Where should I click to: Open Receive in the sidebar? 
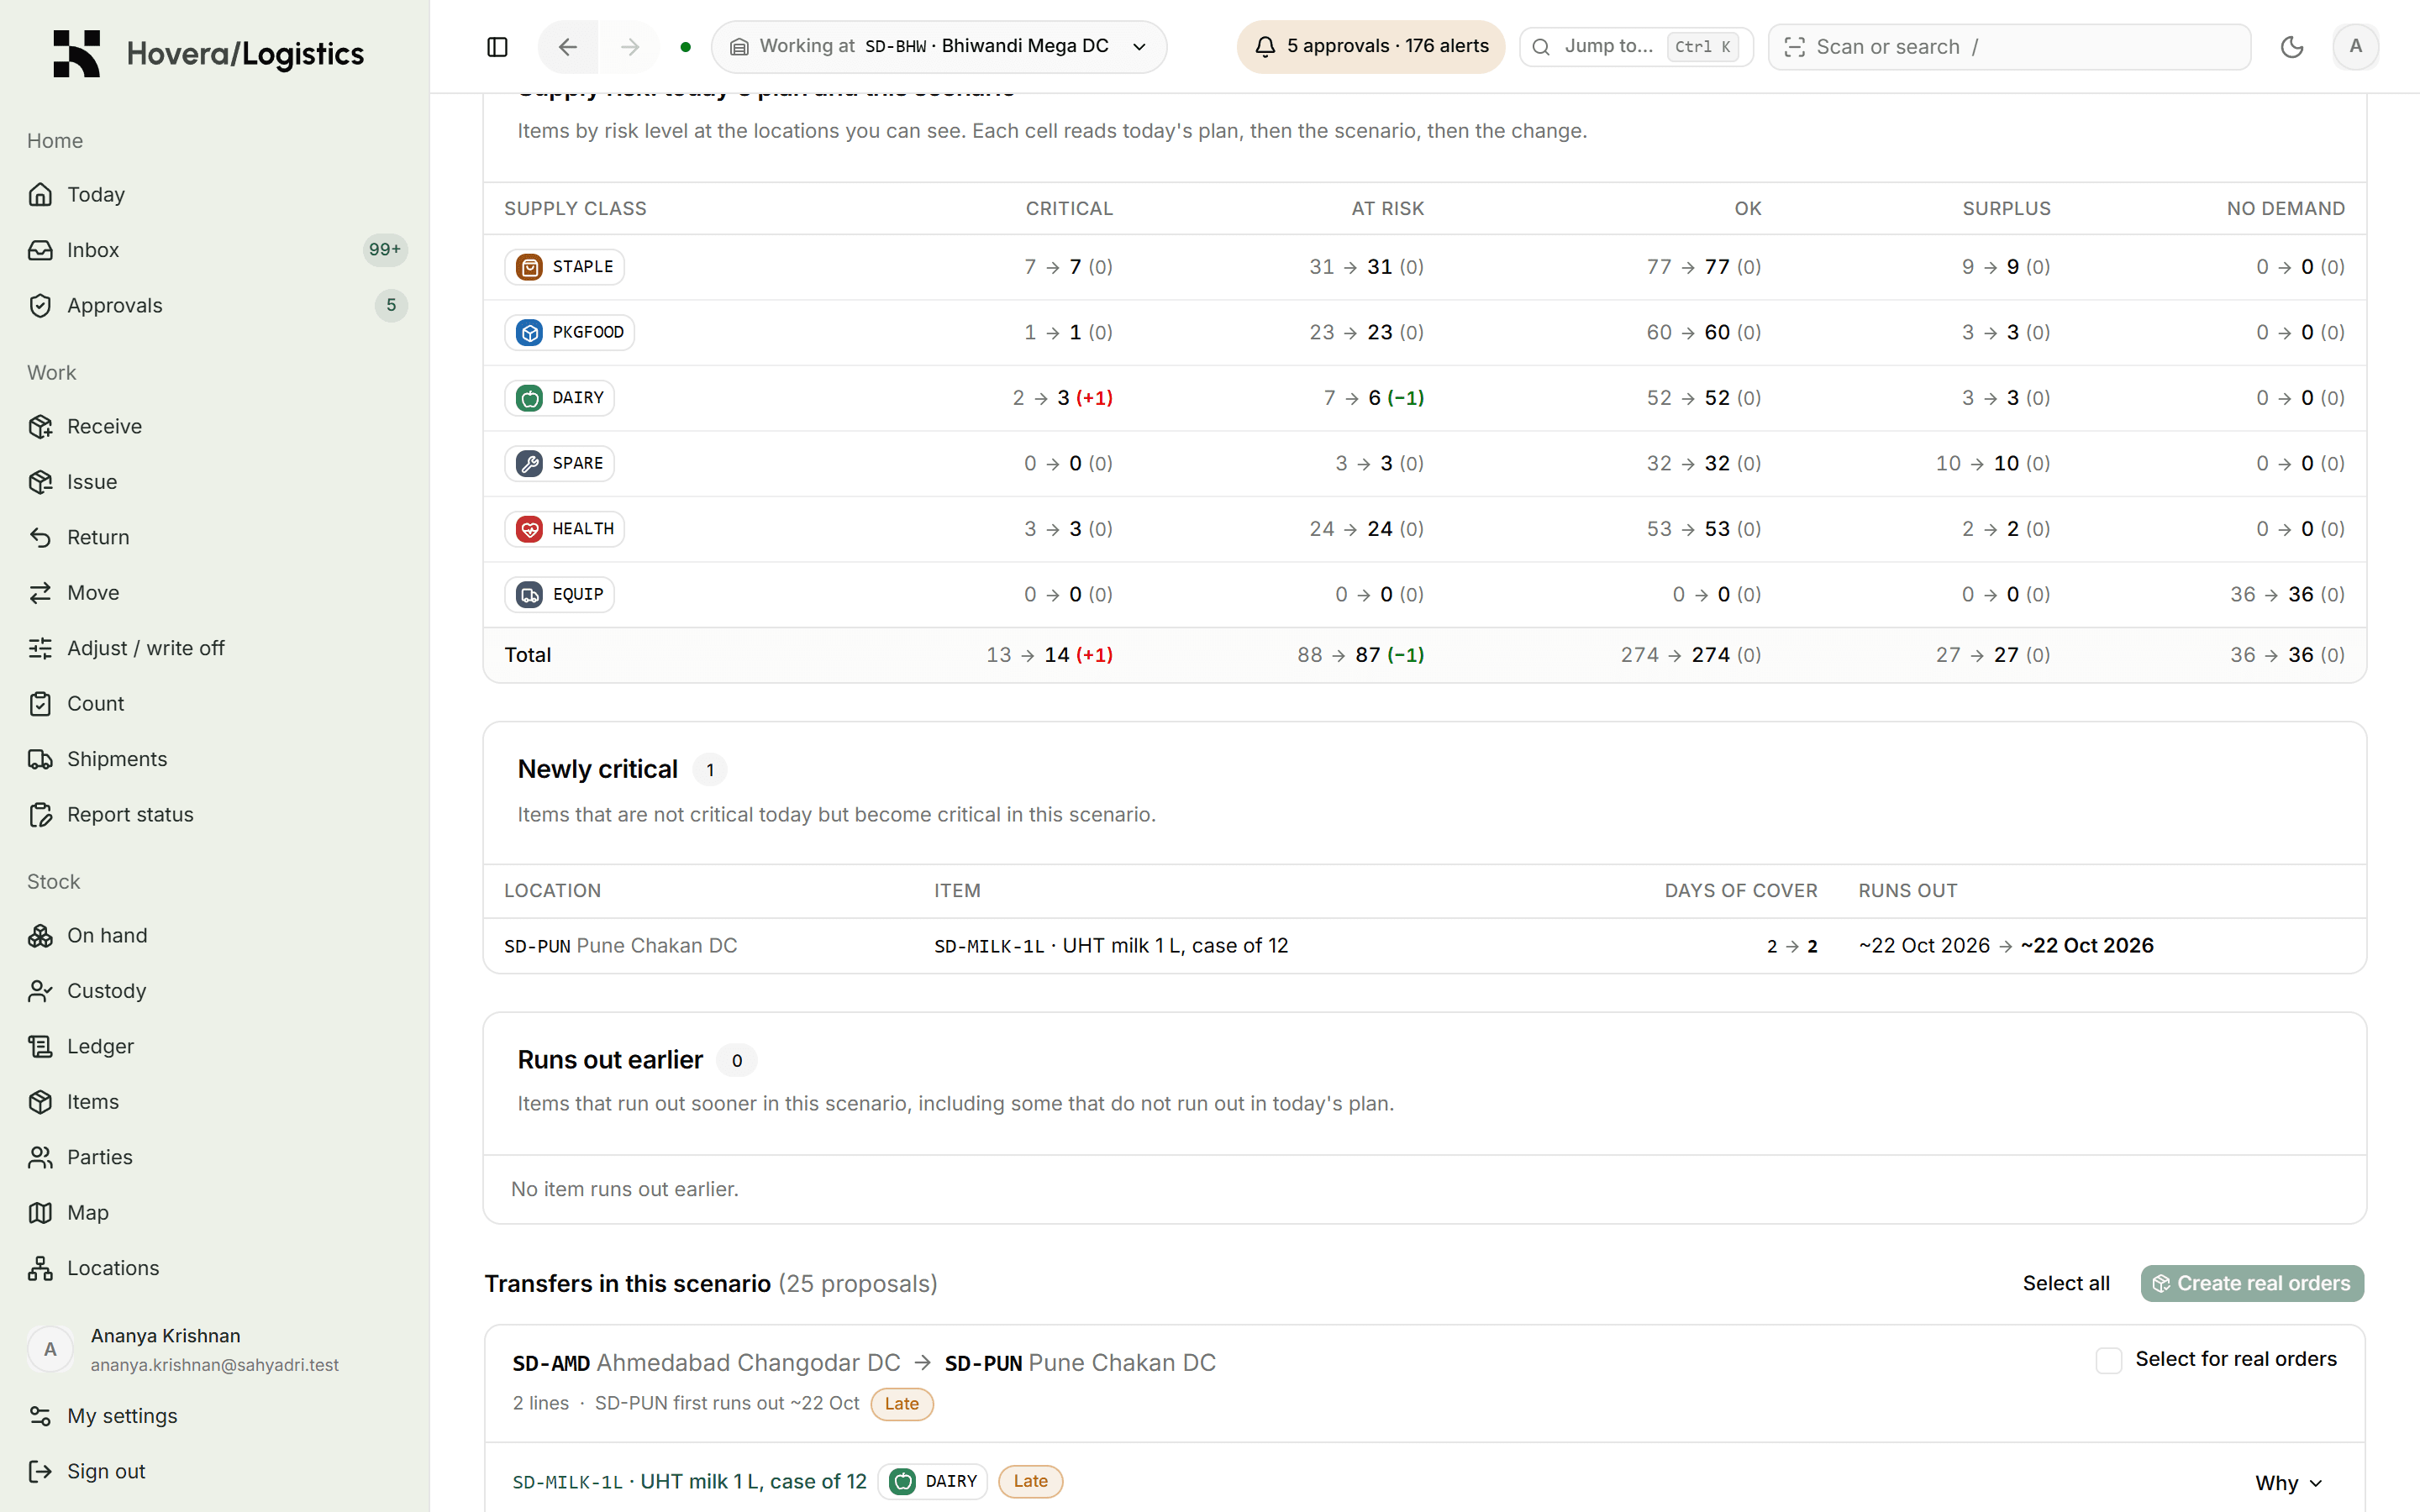pos(215,426)
